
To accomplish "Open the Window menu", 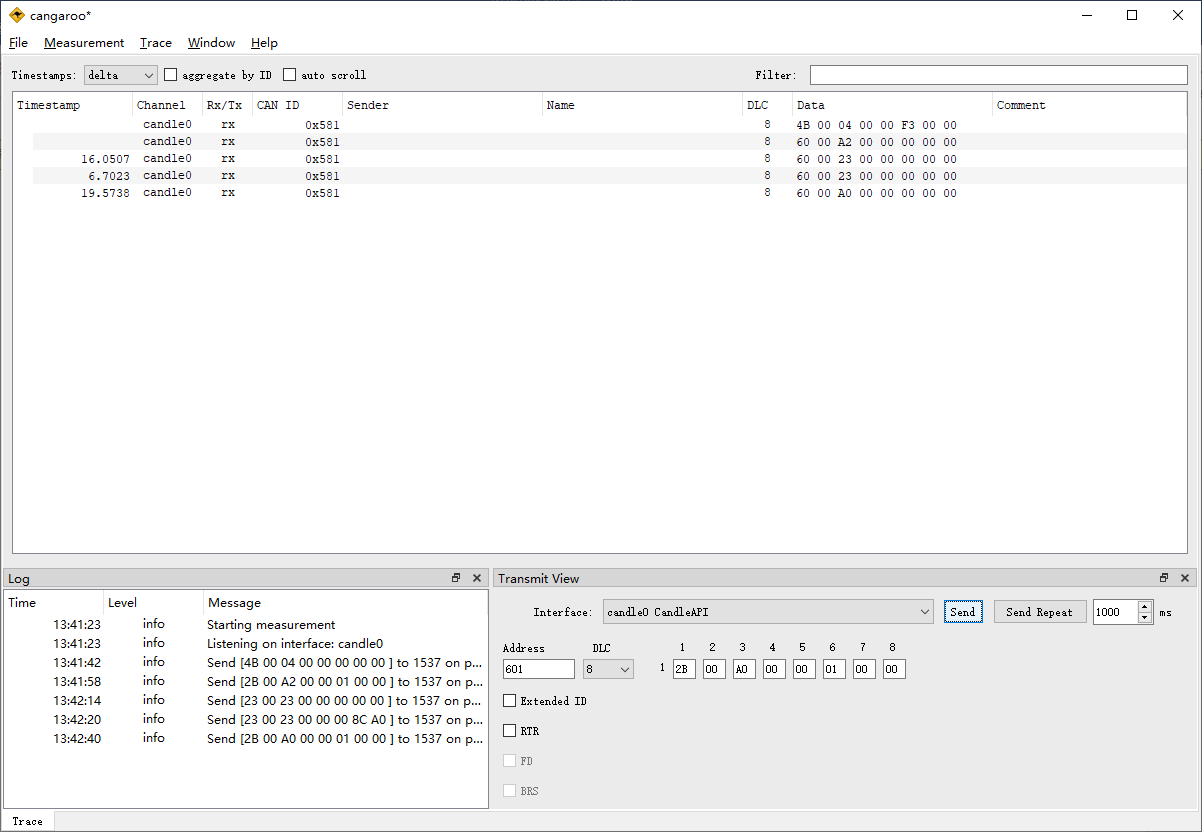I will 211,43.
